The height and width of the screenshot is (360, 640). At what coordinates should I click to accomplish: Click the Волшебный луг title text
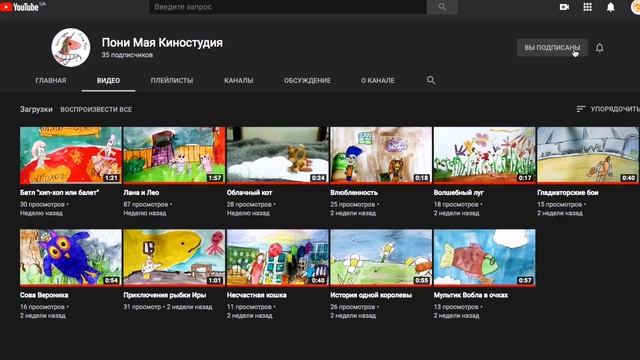pos(458,193)
